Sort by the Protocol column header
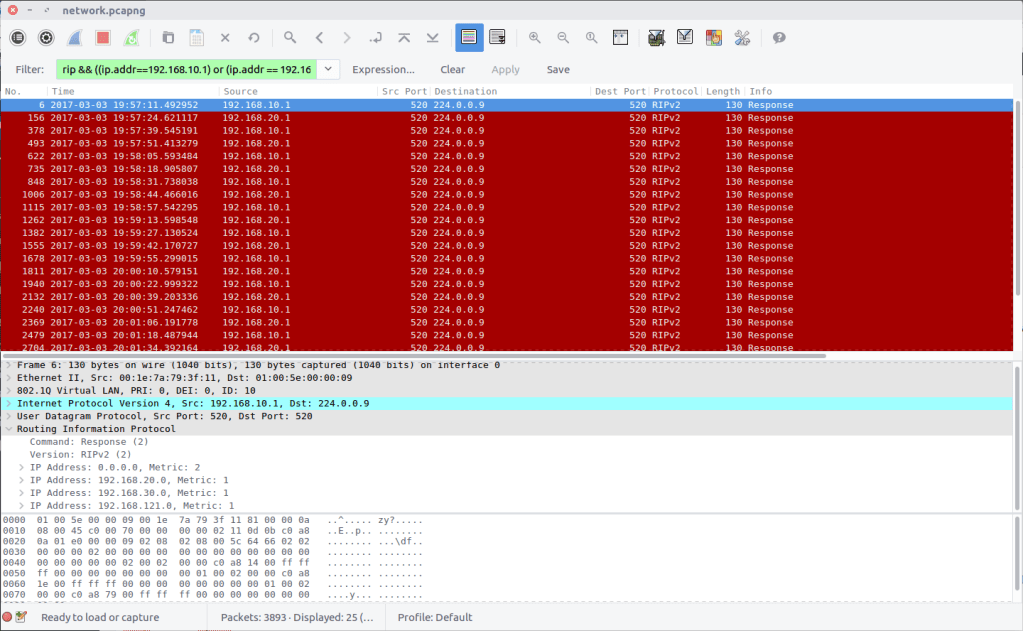The width and height of the screenshot is (1023, 631). pos(675,91)
